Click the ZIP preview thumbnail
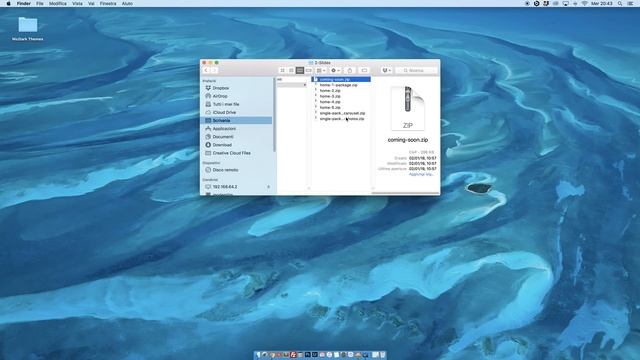 [x=408, y=108]
